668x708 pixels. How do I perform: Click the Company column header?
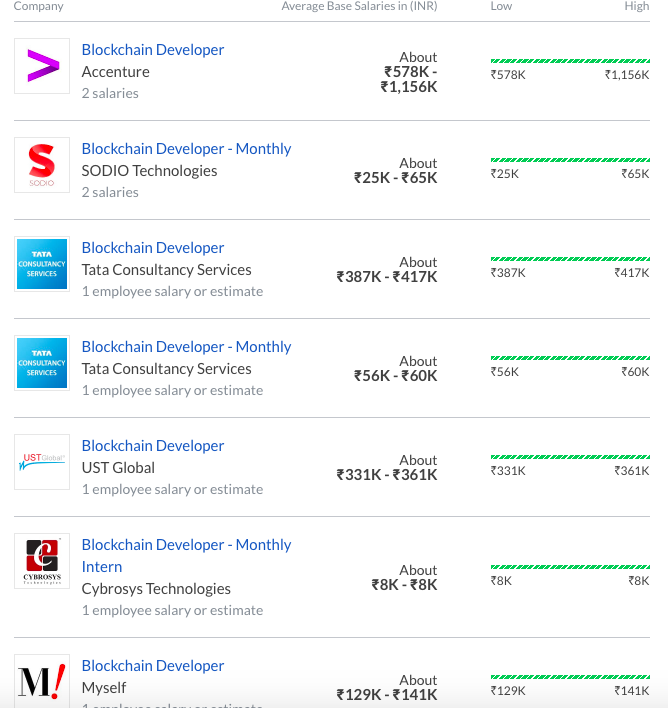[x=39, y=6]
